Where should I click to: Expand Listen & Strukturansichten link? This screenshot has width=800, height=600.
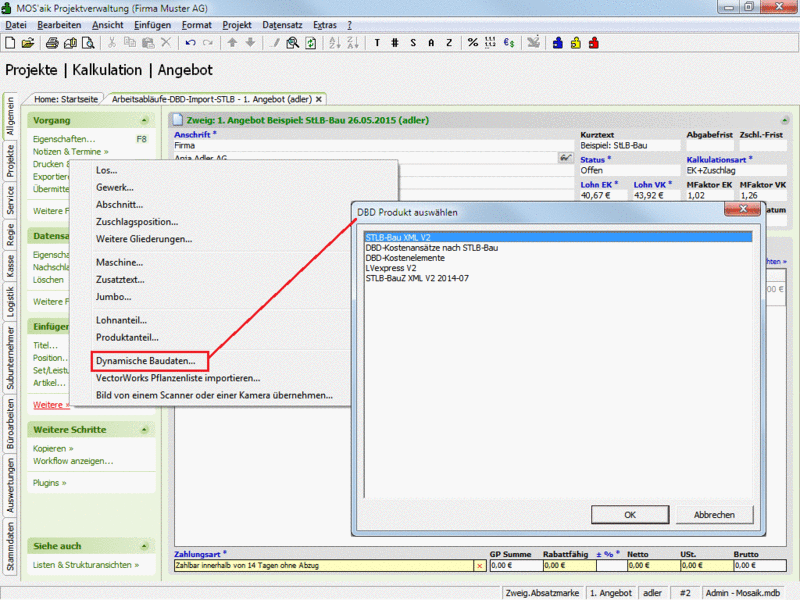coord(86,565)
